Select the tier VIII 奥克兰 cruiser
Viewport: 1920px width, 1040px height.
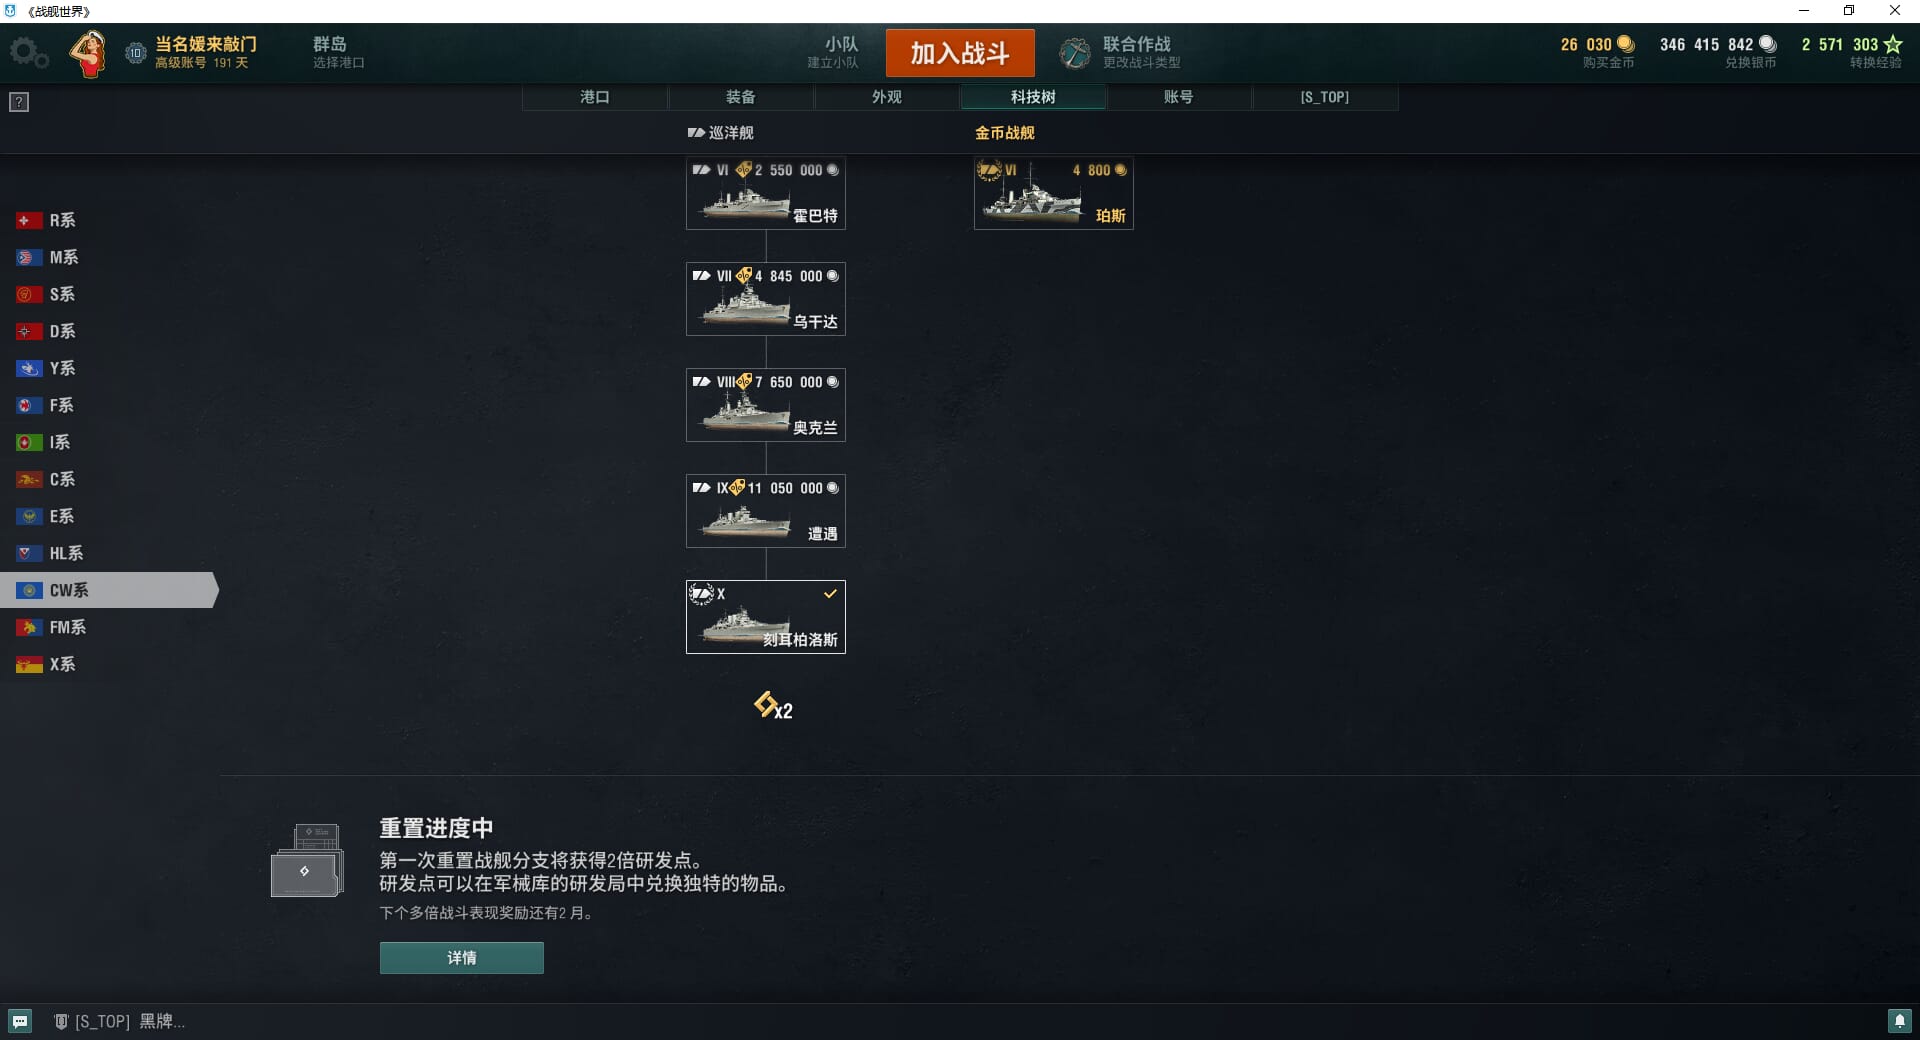(x=766, y=405)
